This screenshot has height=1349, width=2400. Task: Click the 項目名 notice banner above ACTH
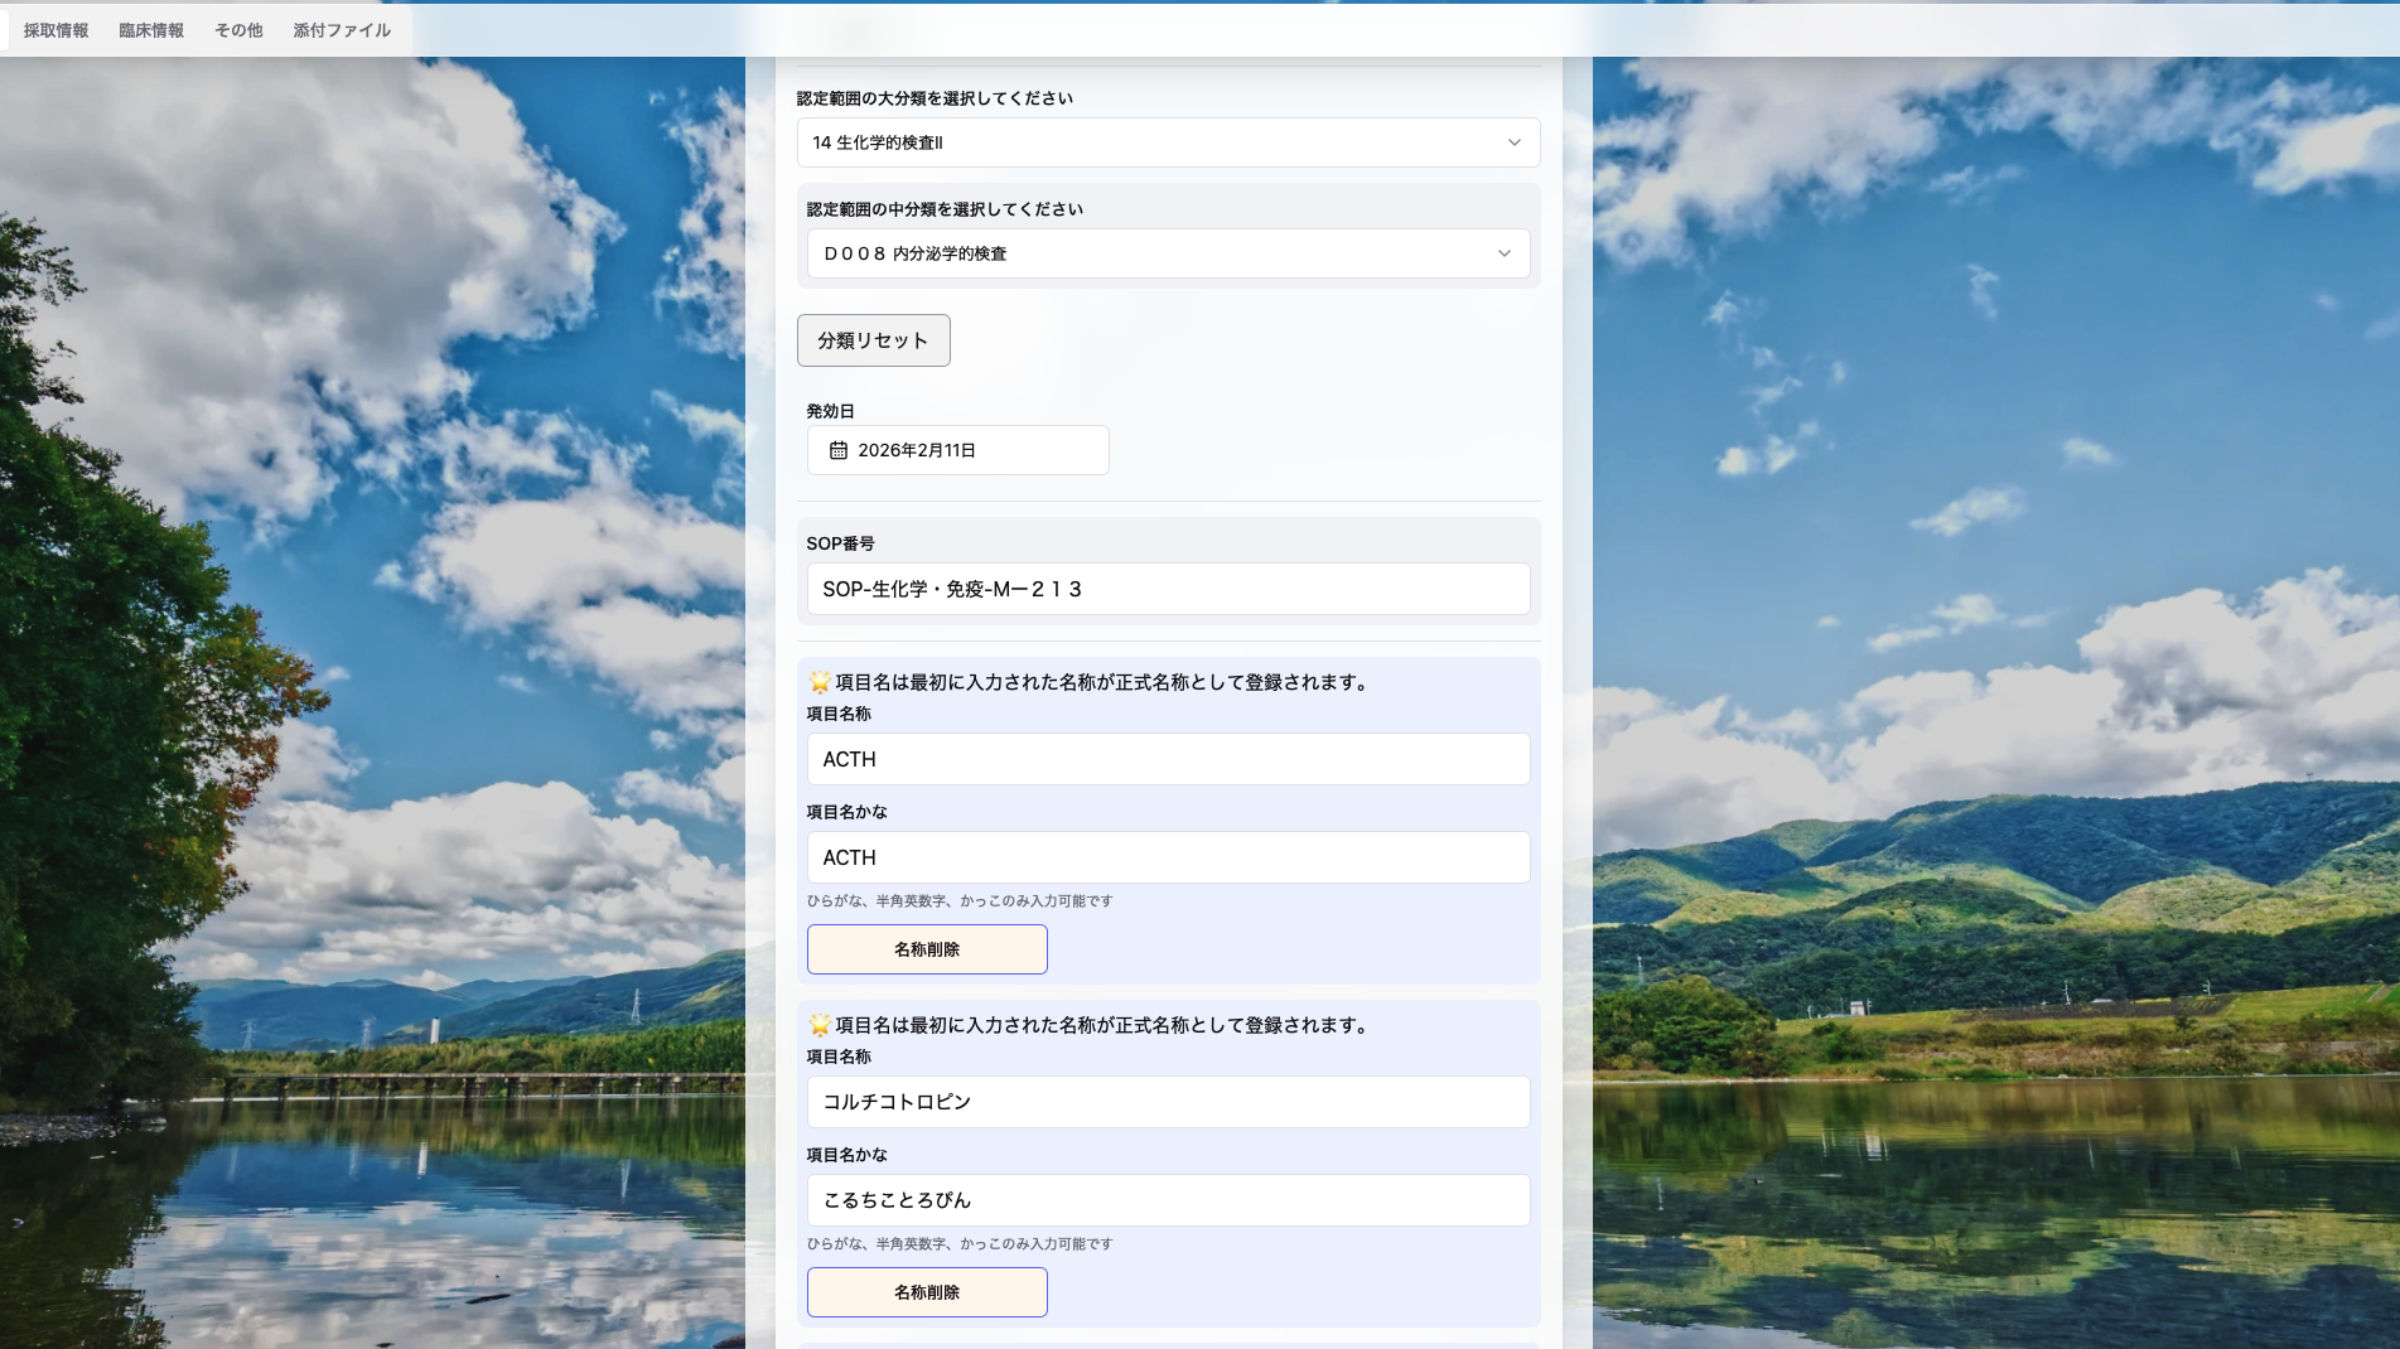(x=1090, y=683)
